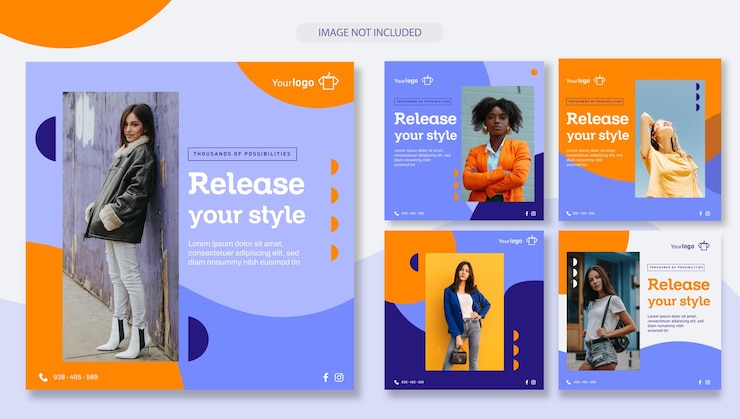
Task: Click the THOUSANDS OF POSSIBILITIES box on the white card
Action: (676, 267)
